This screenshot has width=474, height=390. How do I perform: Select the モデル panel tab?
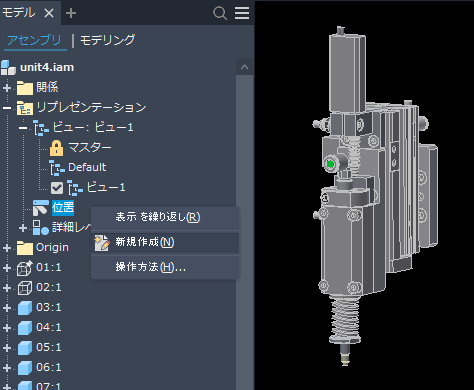click(18, 13)
